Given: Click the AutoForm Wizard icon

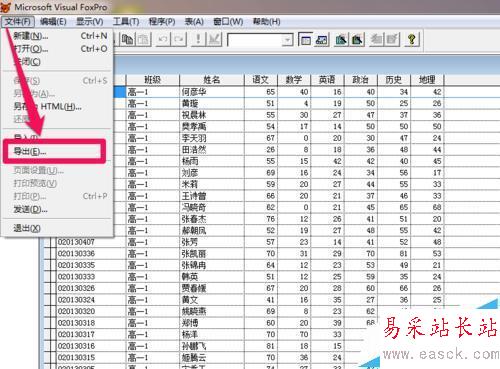Looking at the screenshot, I should tap(376, 40).
